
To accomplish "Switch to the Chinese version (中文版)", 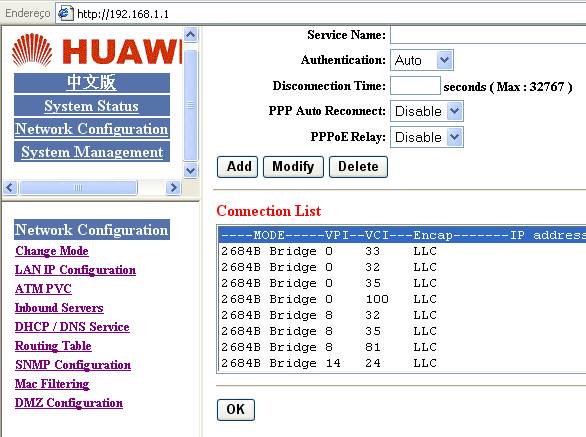I will click(92, 83).
